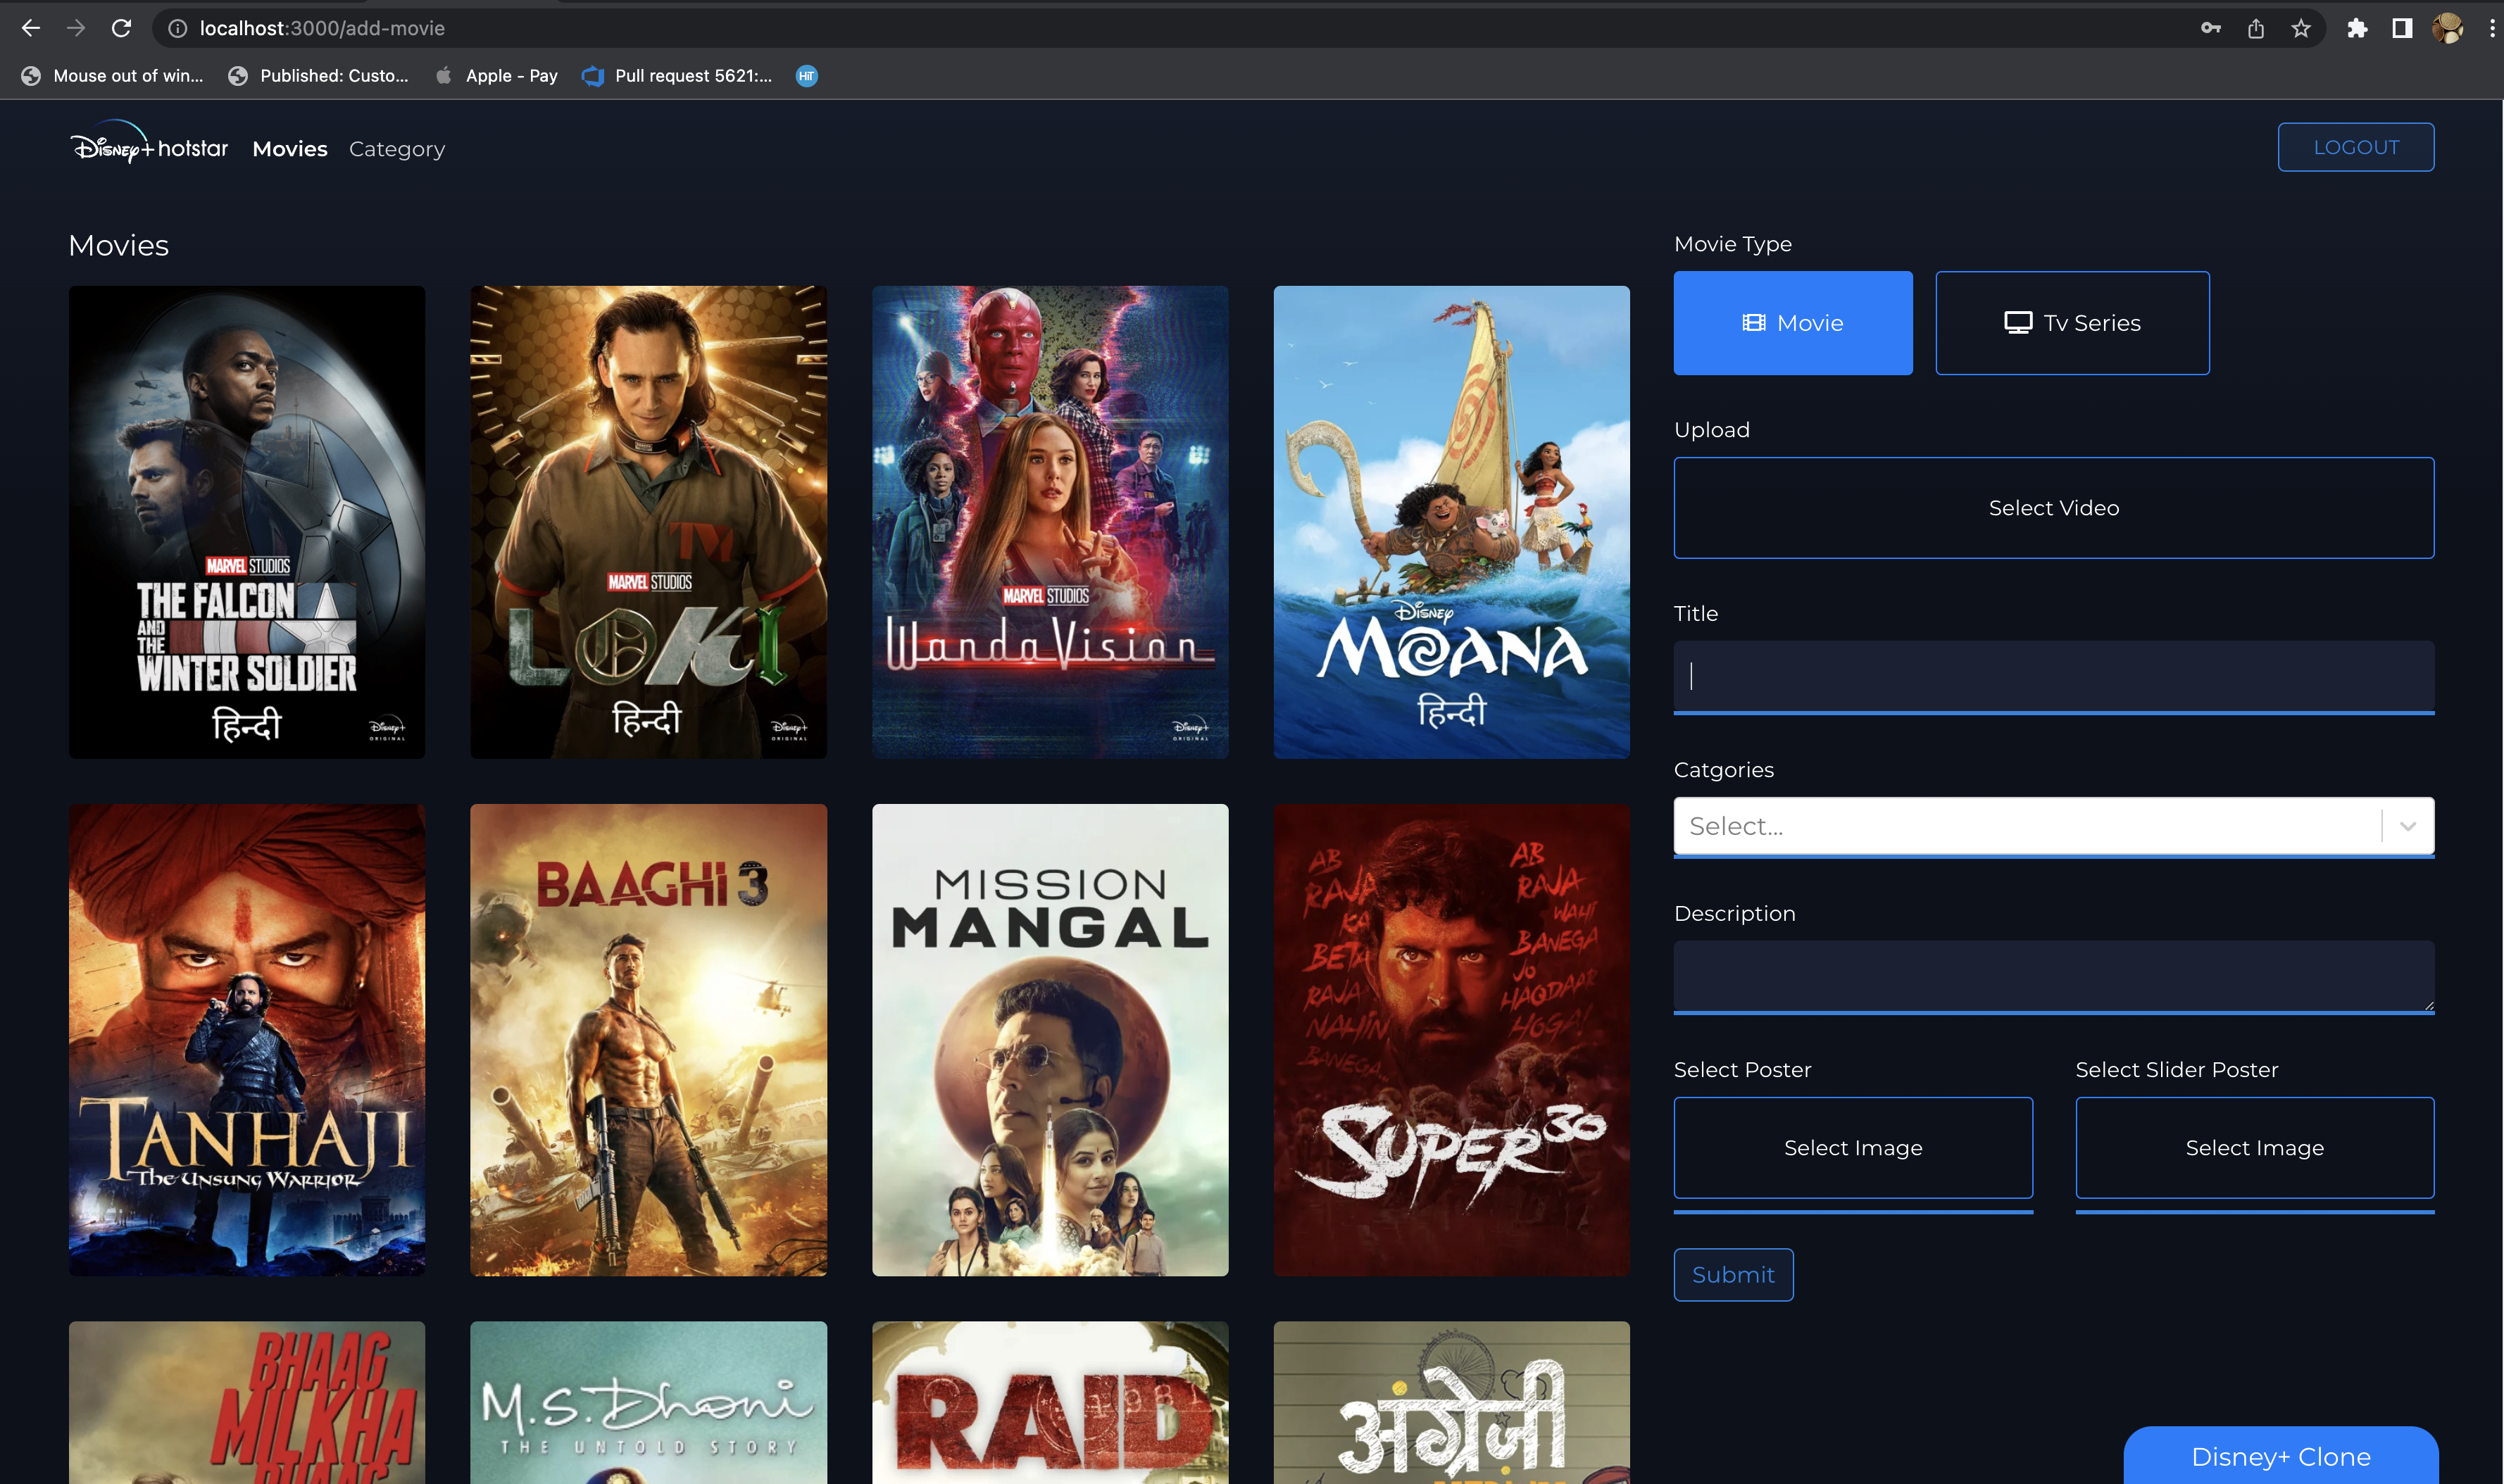Open the Chrome profile avatar menu
This screenshot has width=2504, height=1484.
point(2446,27)
